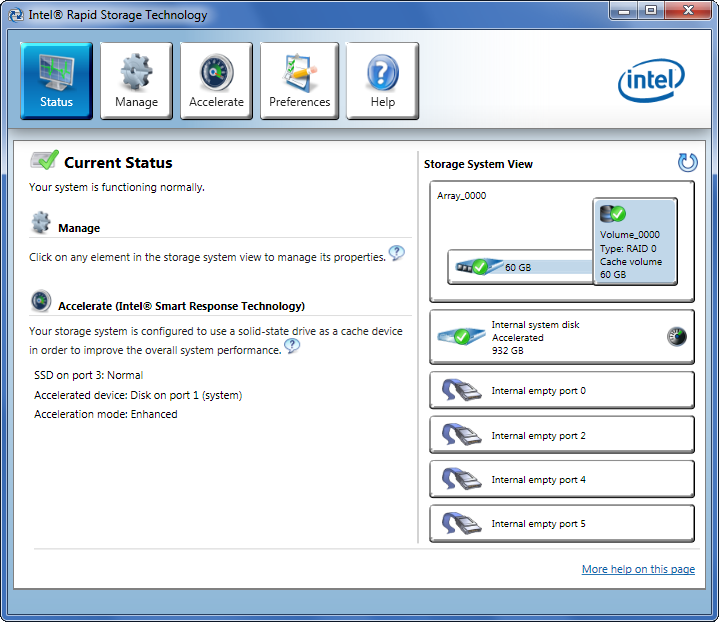Select the Internal system disk 932 GB
The width and height of the screenshot is (719, 622).
(x=562, y=337)
